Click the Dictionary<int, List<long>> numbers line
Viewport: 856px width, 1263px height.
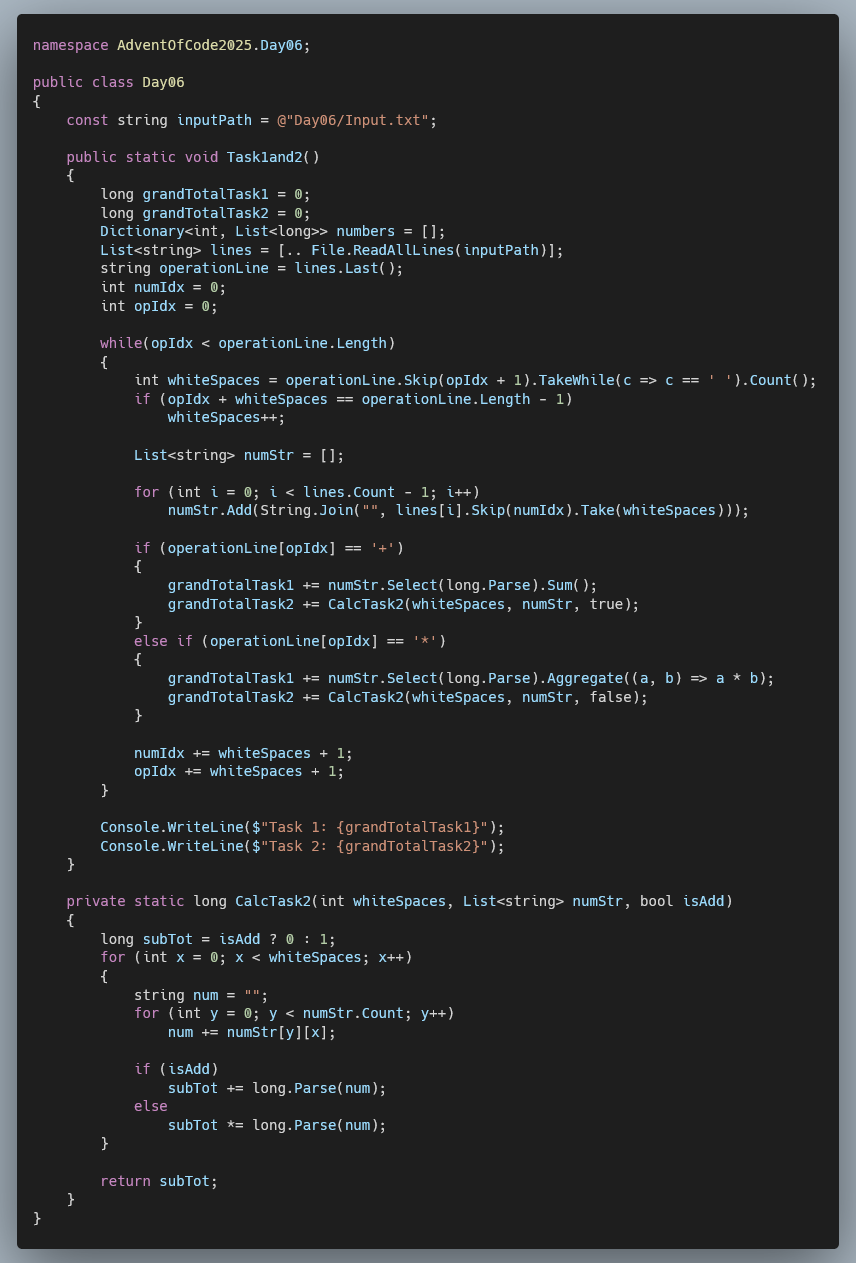[272, 231]
